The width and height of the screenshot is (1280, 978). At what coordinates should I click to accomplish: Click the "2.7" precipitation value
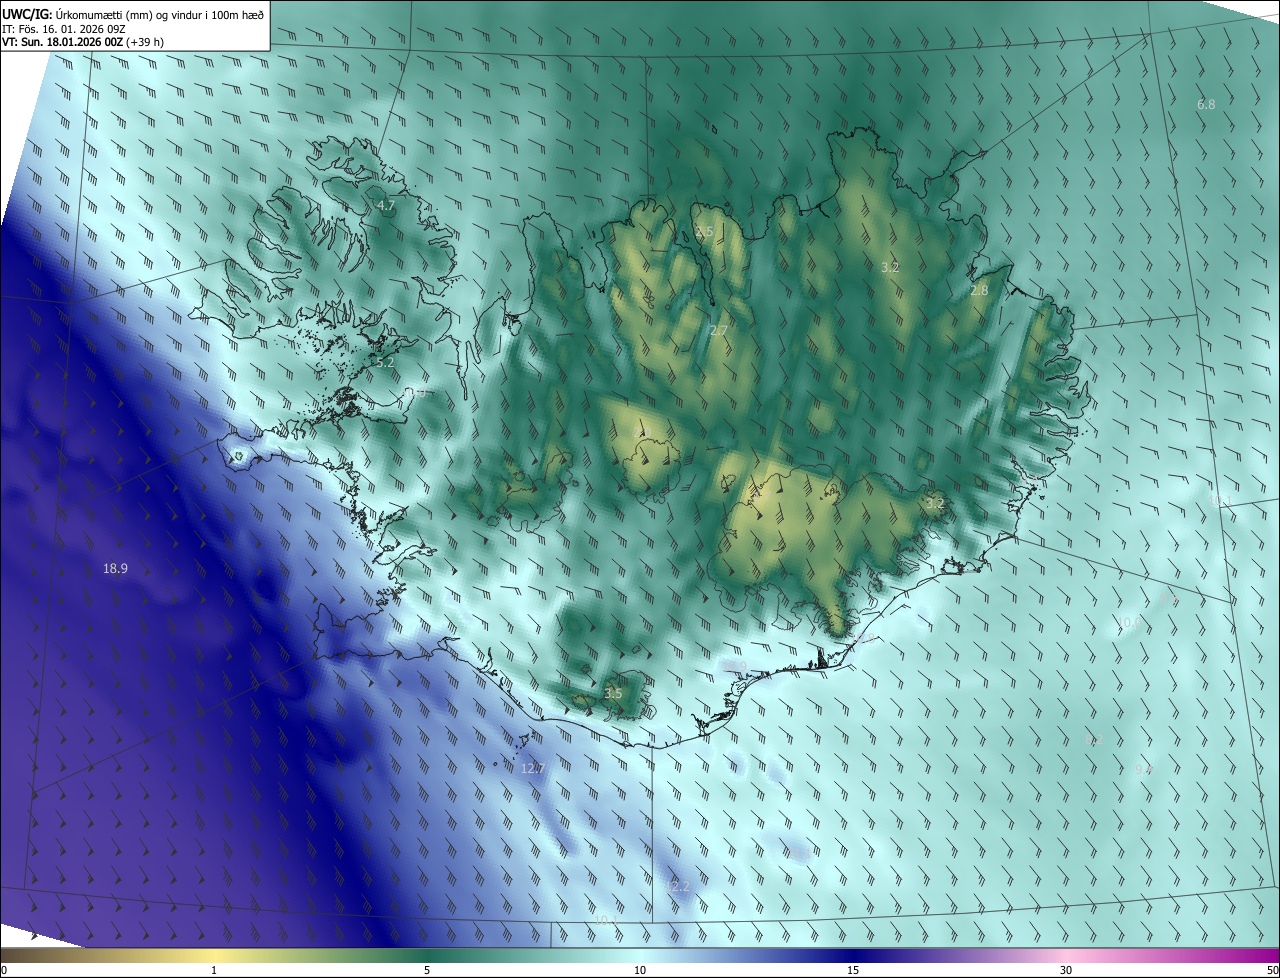point(718,330)
